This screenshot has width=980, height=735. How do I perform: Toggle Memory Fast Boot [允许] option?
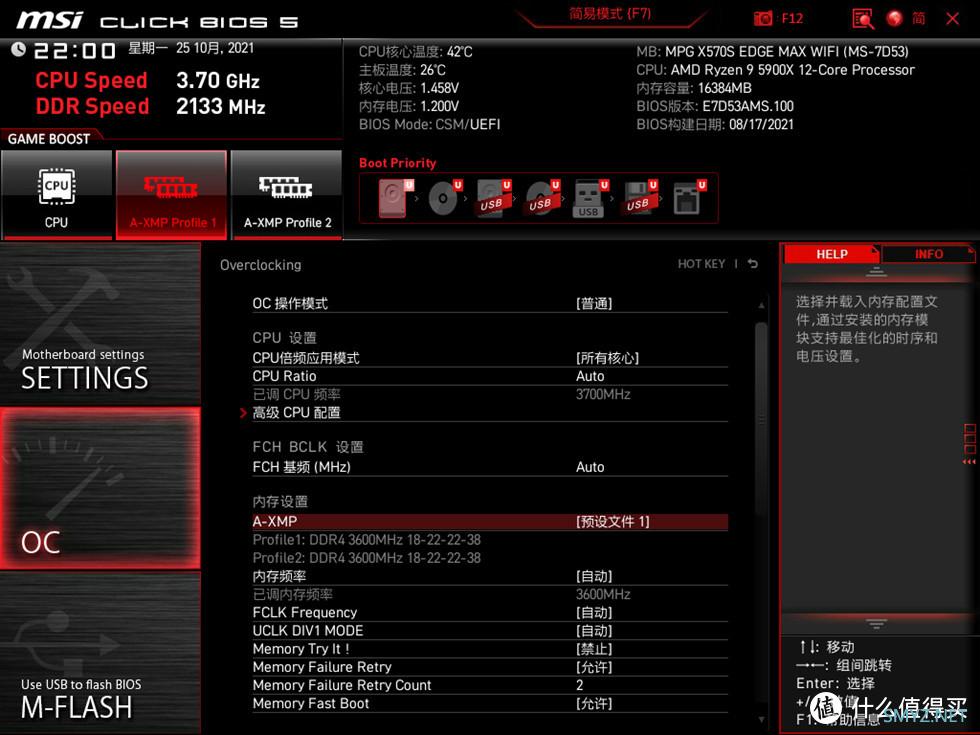490,703
